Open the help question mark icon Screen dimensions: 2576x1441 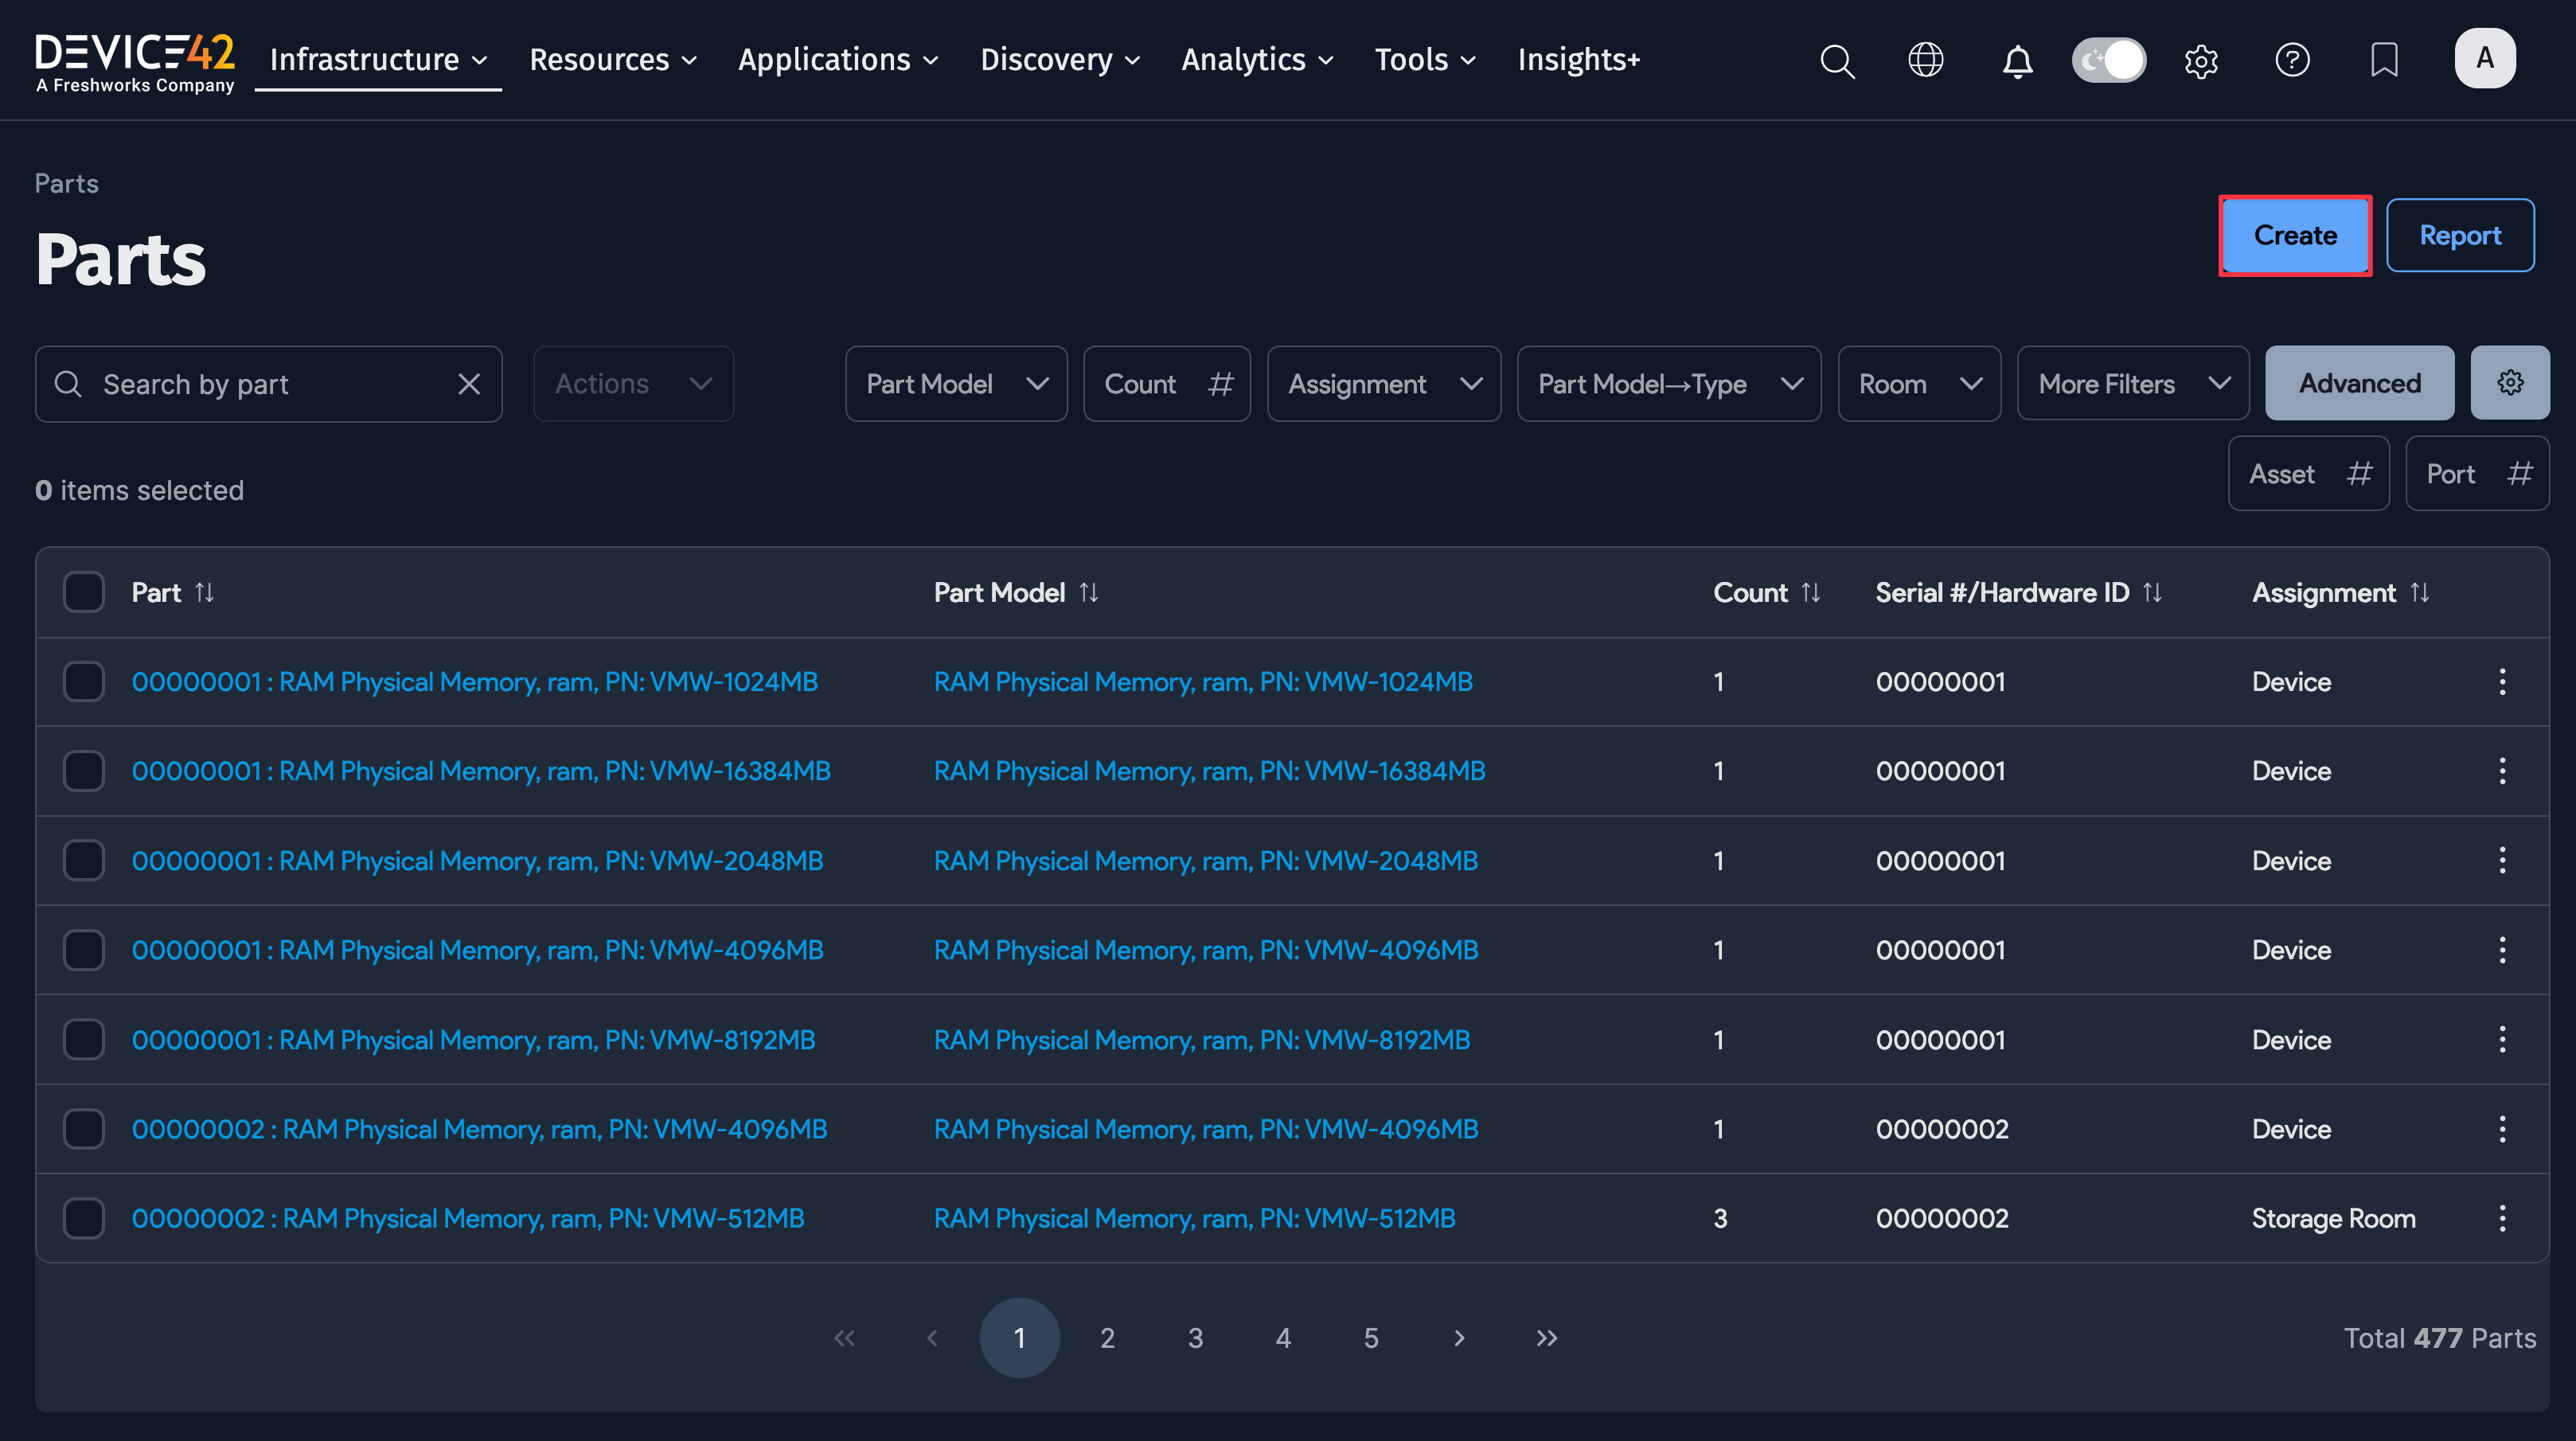click(x=2292, y=60)
